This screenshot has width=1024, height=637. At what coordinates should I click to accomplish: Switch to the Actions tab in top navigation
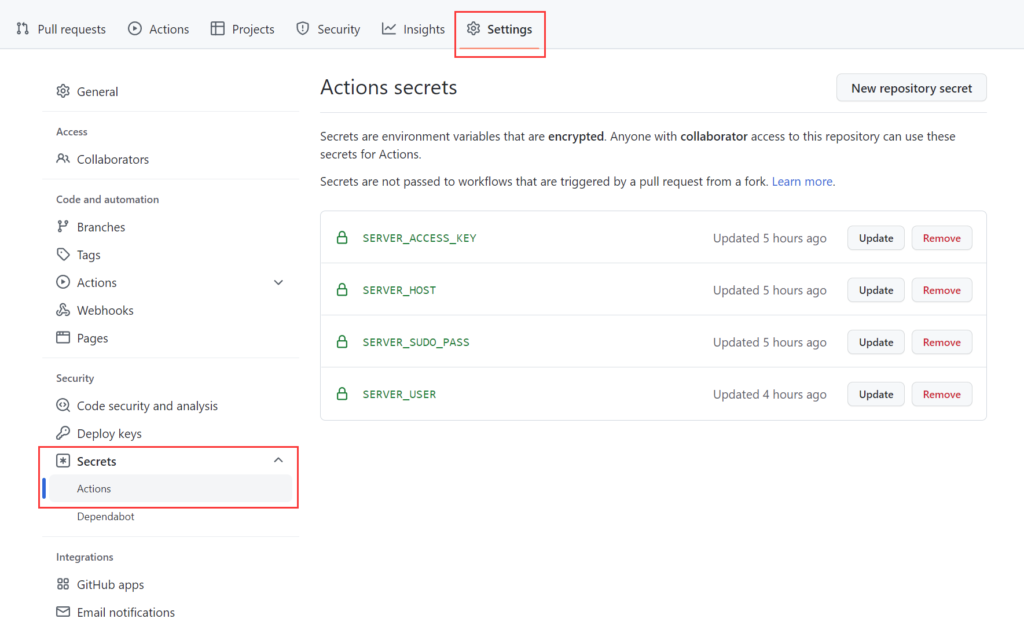(x=159, y=29)
